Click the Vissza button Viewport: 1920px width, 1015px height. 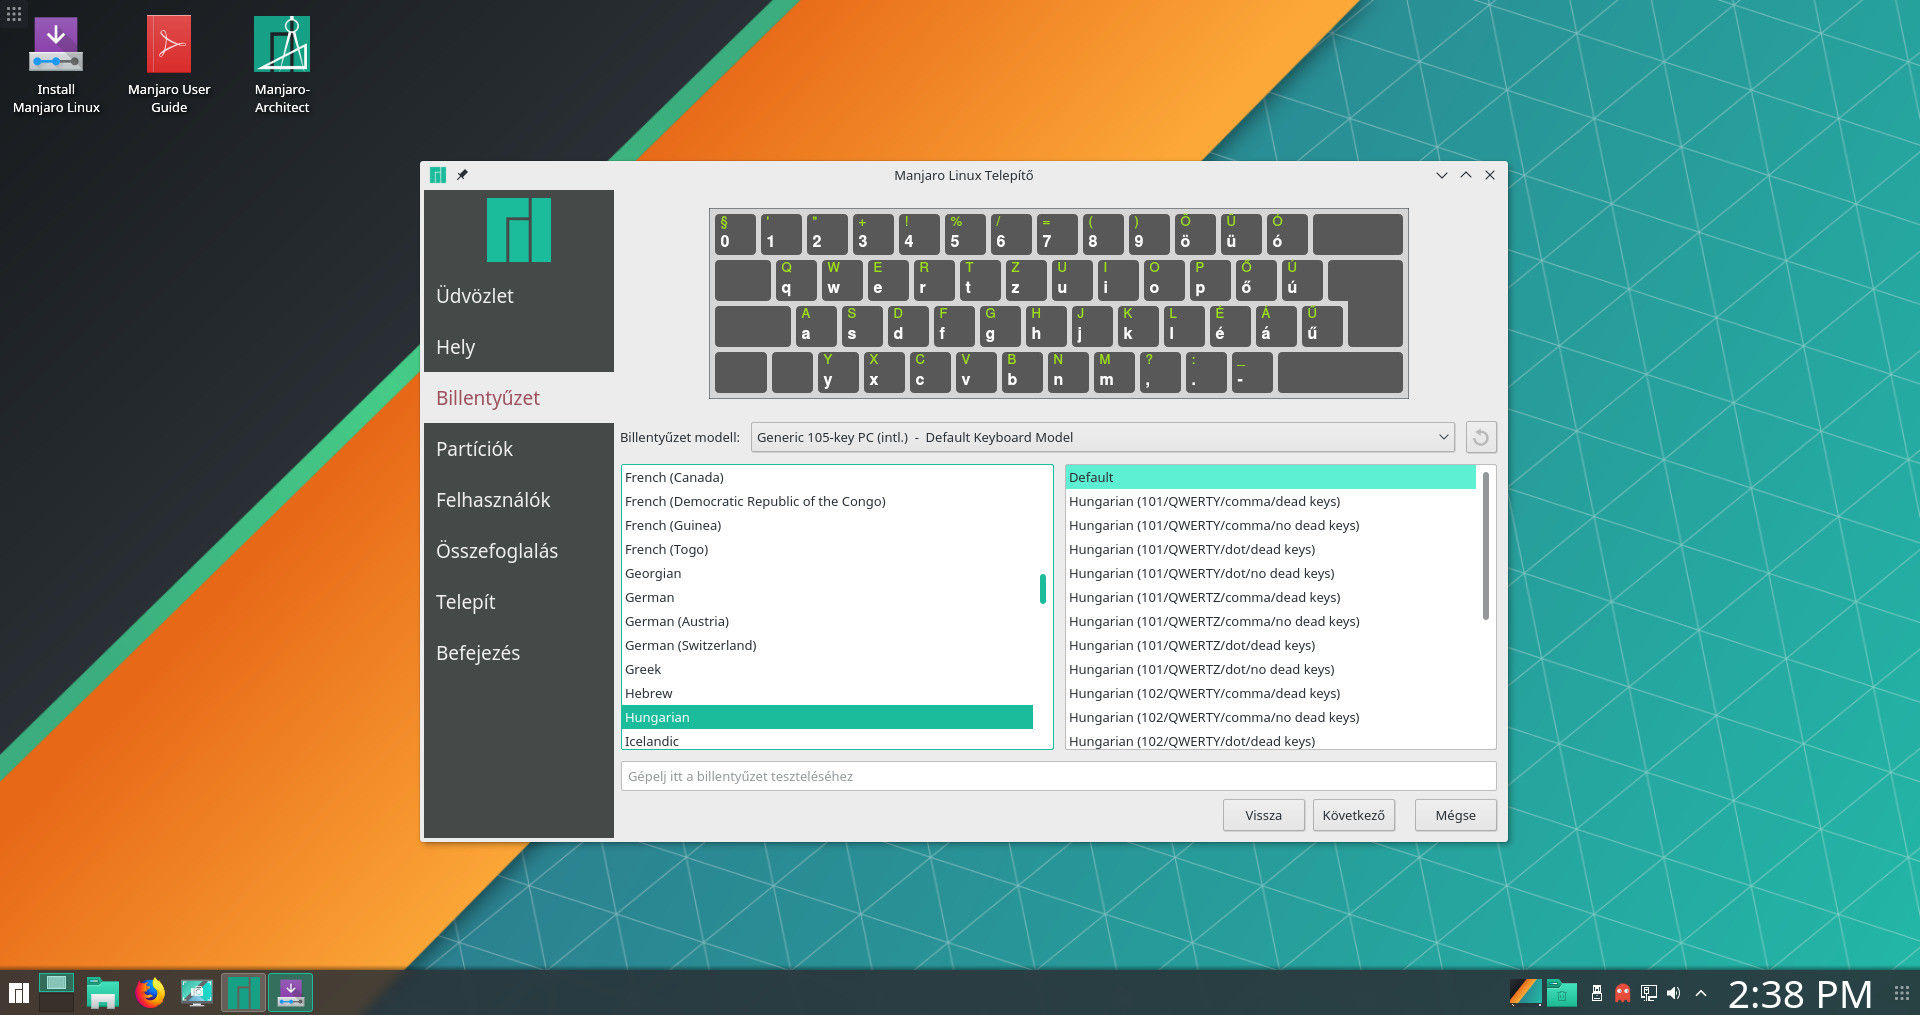click(x=1264, y=815)
